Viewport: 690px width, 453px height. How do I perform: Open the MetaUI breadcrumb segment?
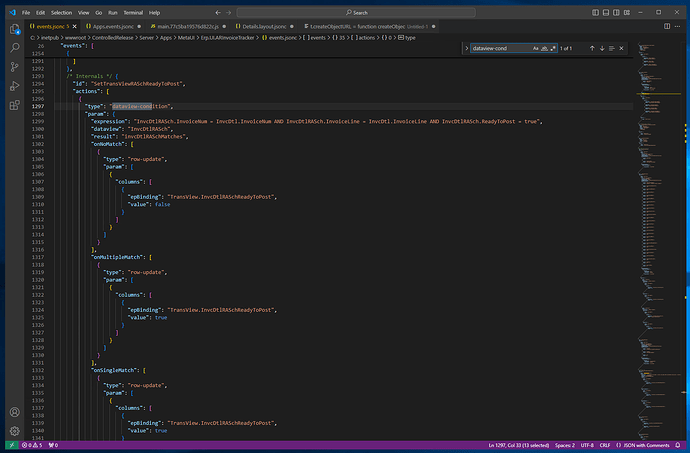coord(186,38)
